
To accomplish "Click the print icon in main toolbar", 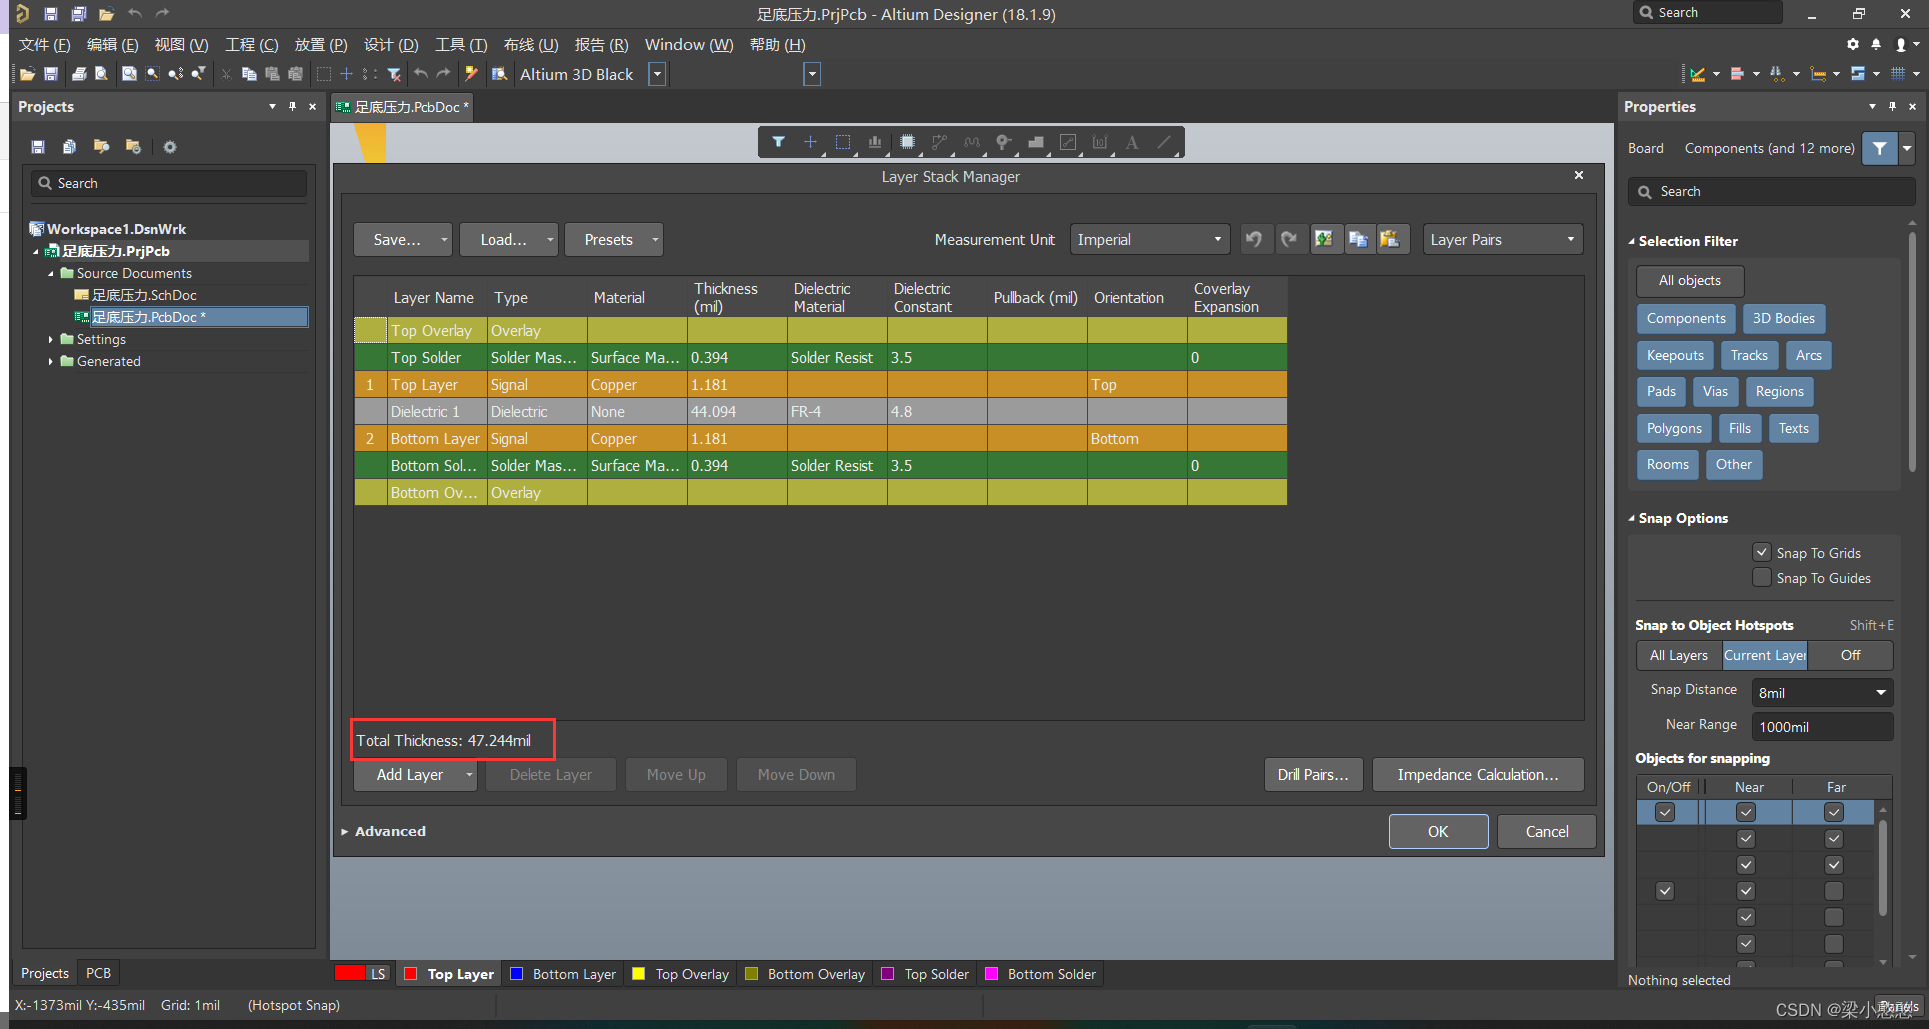I will [79, 74].
